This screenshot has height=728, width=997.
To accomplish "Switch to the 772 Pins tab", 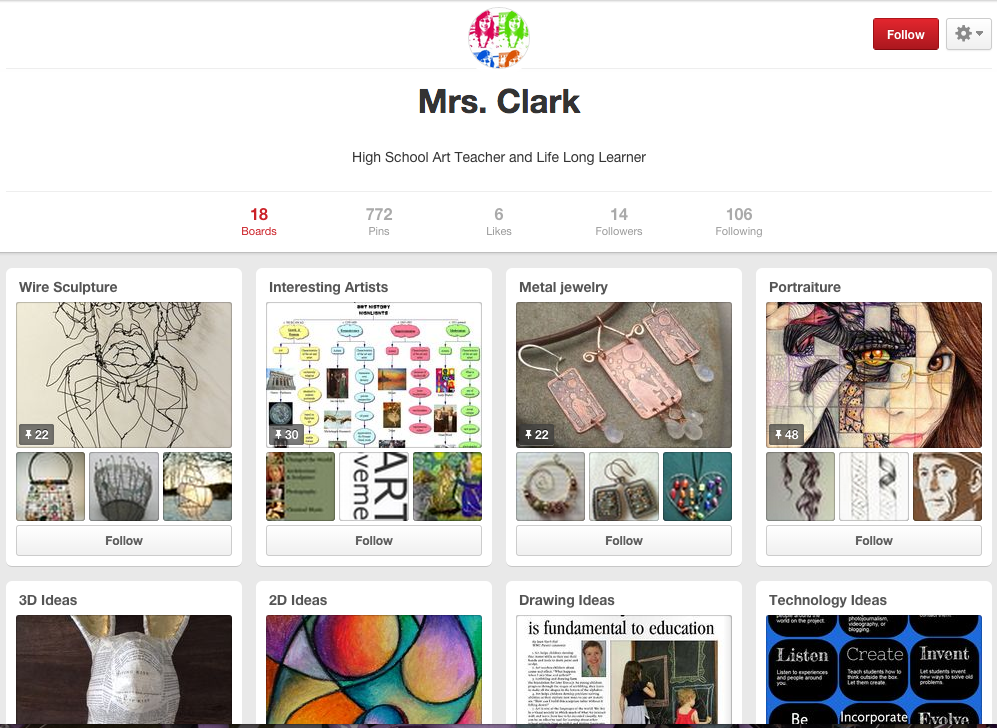I will (x=379, y=221).
